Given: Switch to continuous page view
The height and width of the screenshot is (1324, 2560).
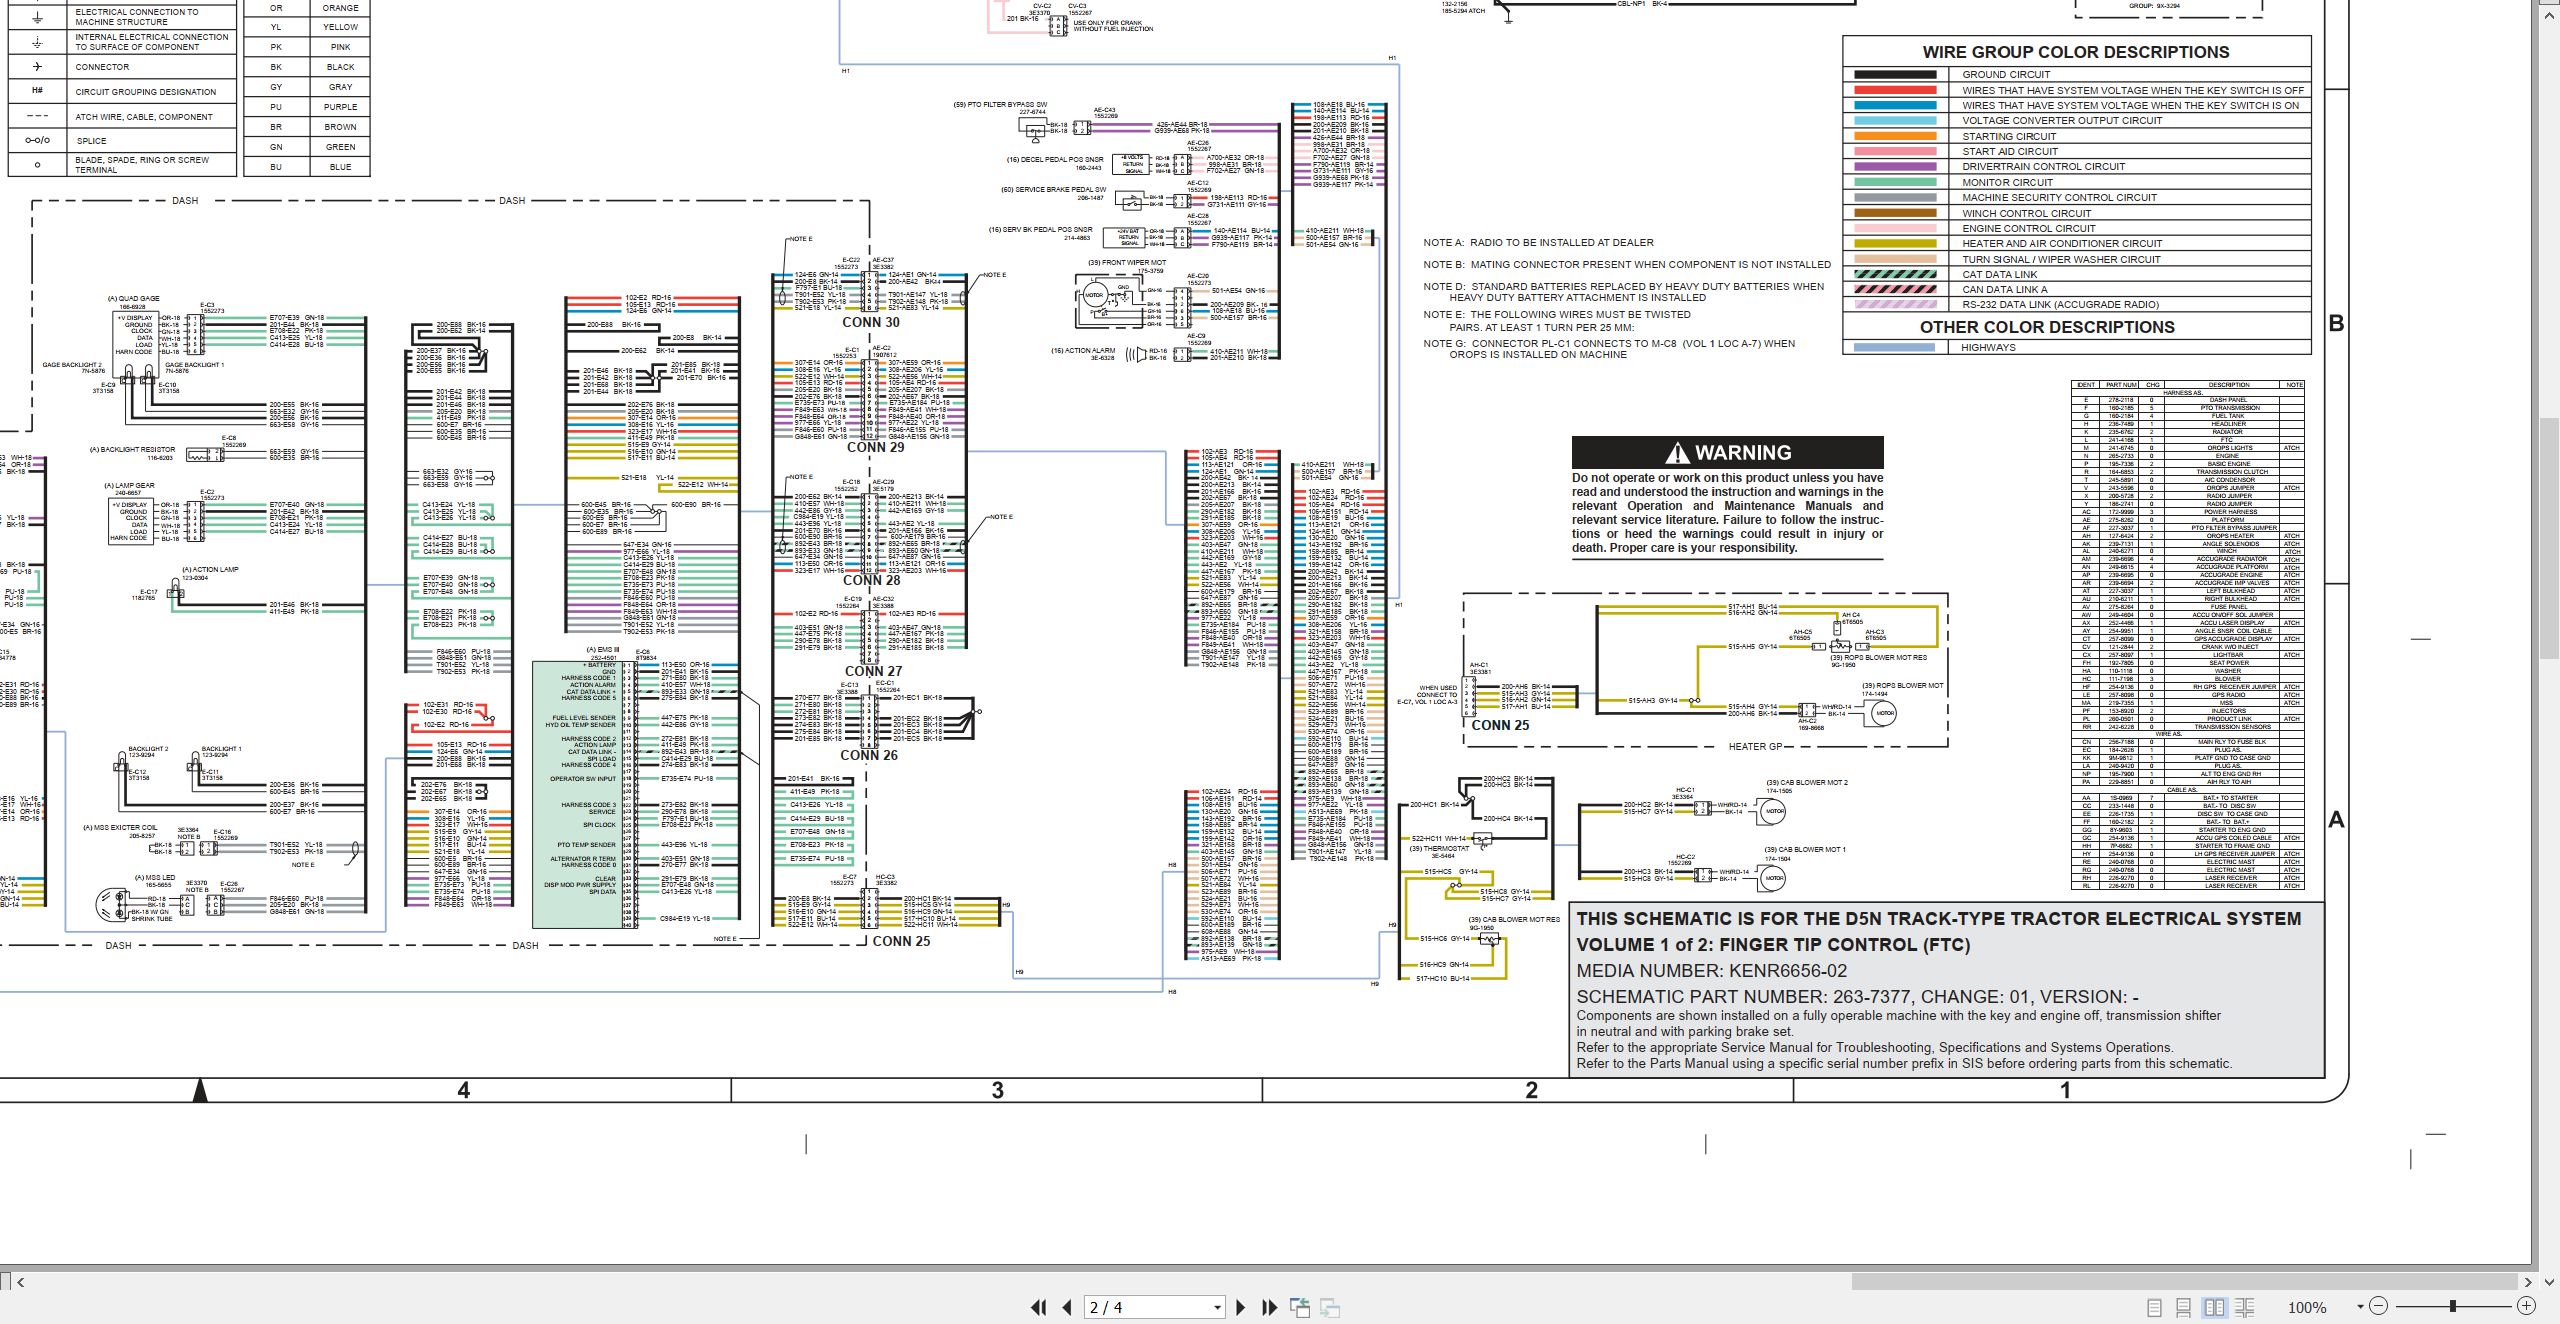Looking at the screenshot, I should point(2184,1307).
